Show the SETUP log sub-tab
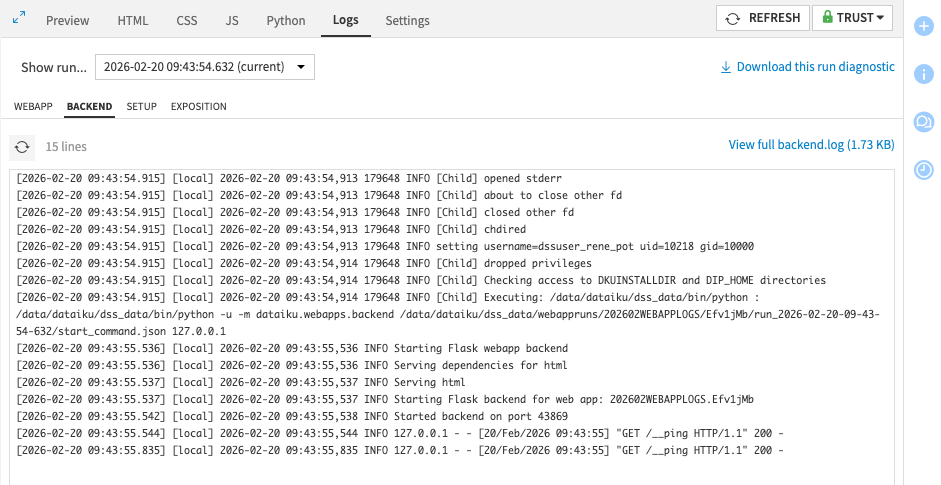Screen dimensions: 941x485 [x=141, y=106]
